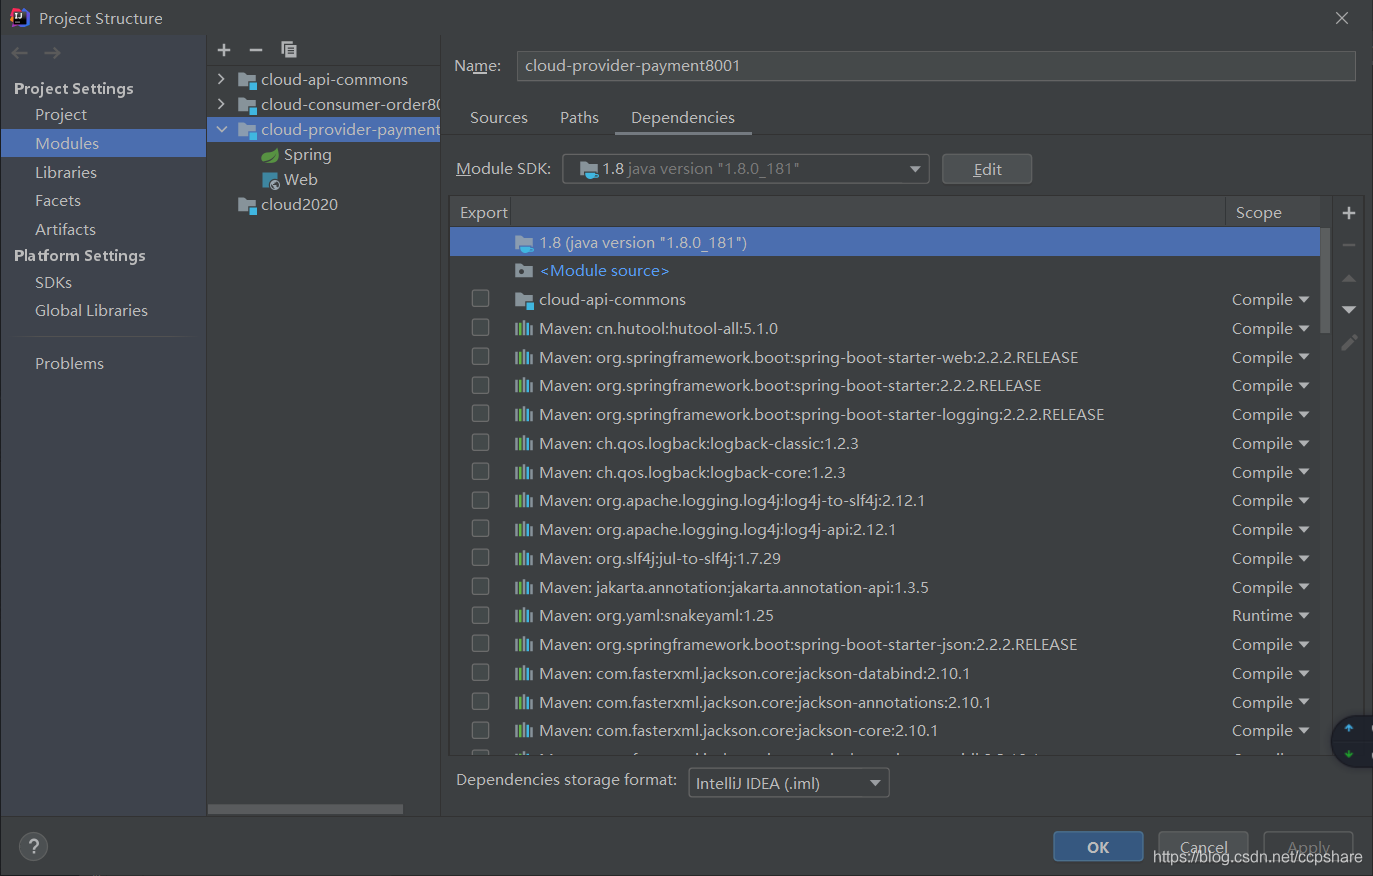Click the Edit SDK button
This screenshot has height=876, width=1373.
pyautogui.click(x=987, y=169)
